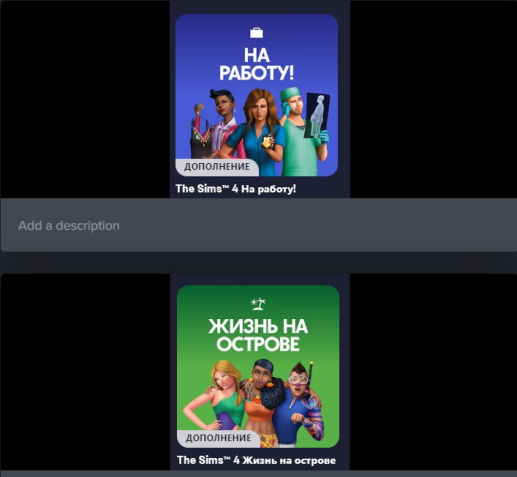Click the ЖИЗНЬ НА ОСТРОВЕ headline text
The image size is (517, 477).
coord(258,335)
